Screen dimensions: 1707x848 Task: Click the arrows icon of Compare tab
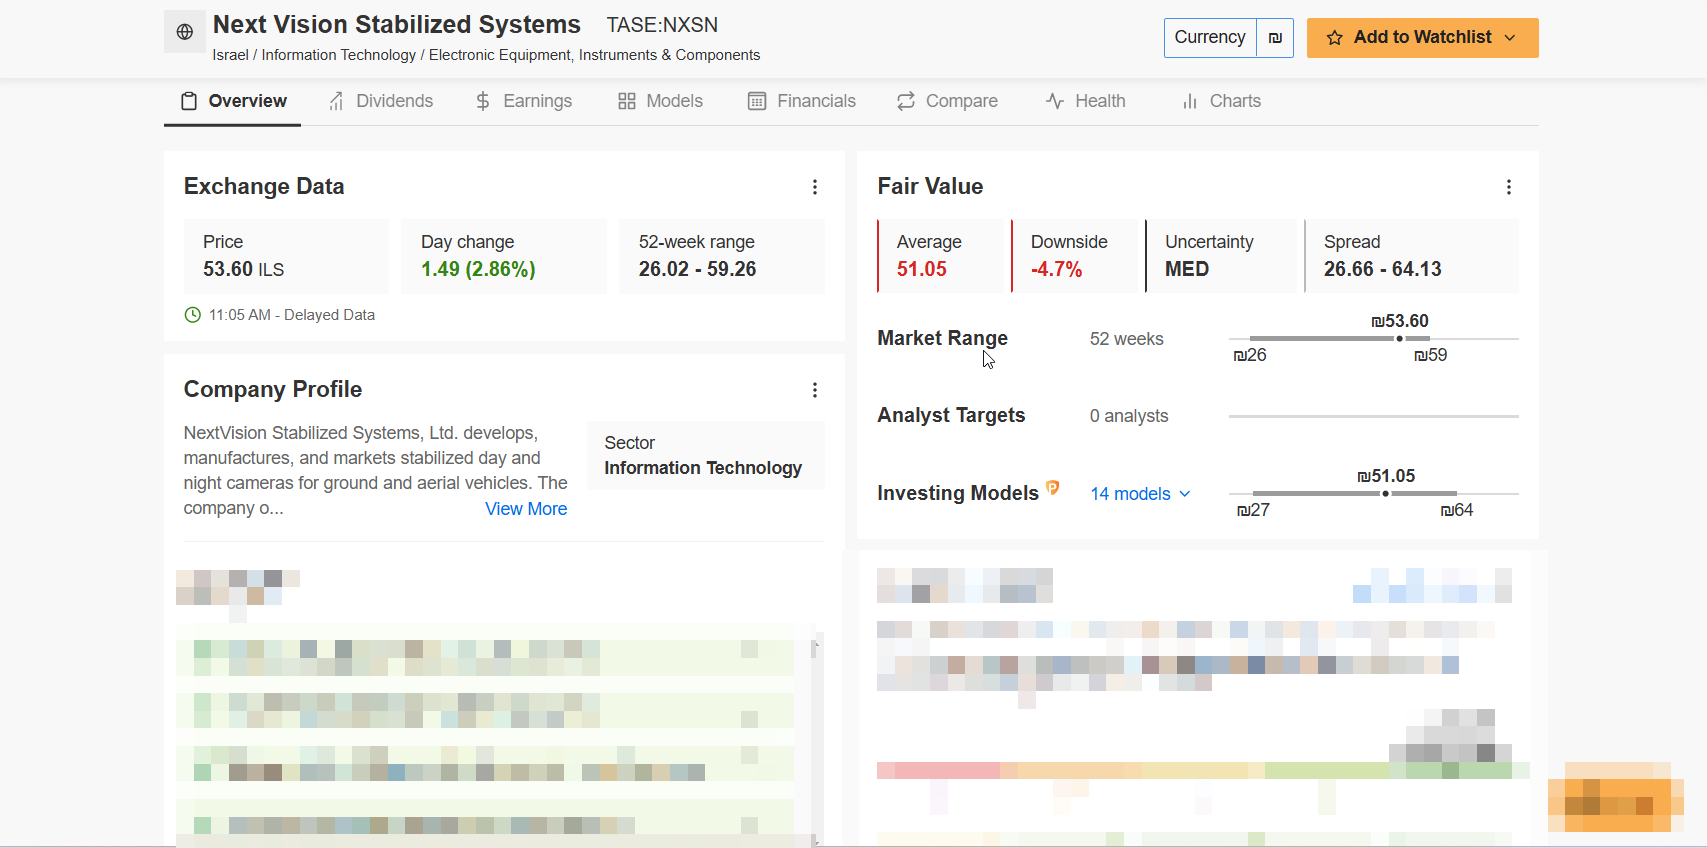pos(906,101)
